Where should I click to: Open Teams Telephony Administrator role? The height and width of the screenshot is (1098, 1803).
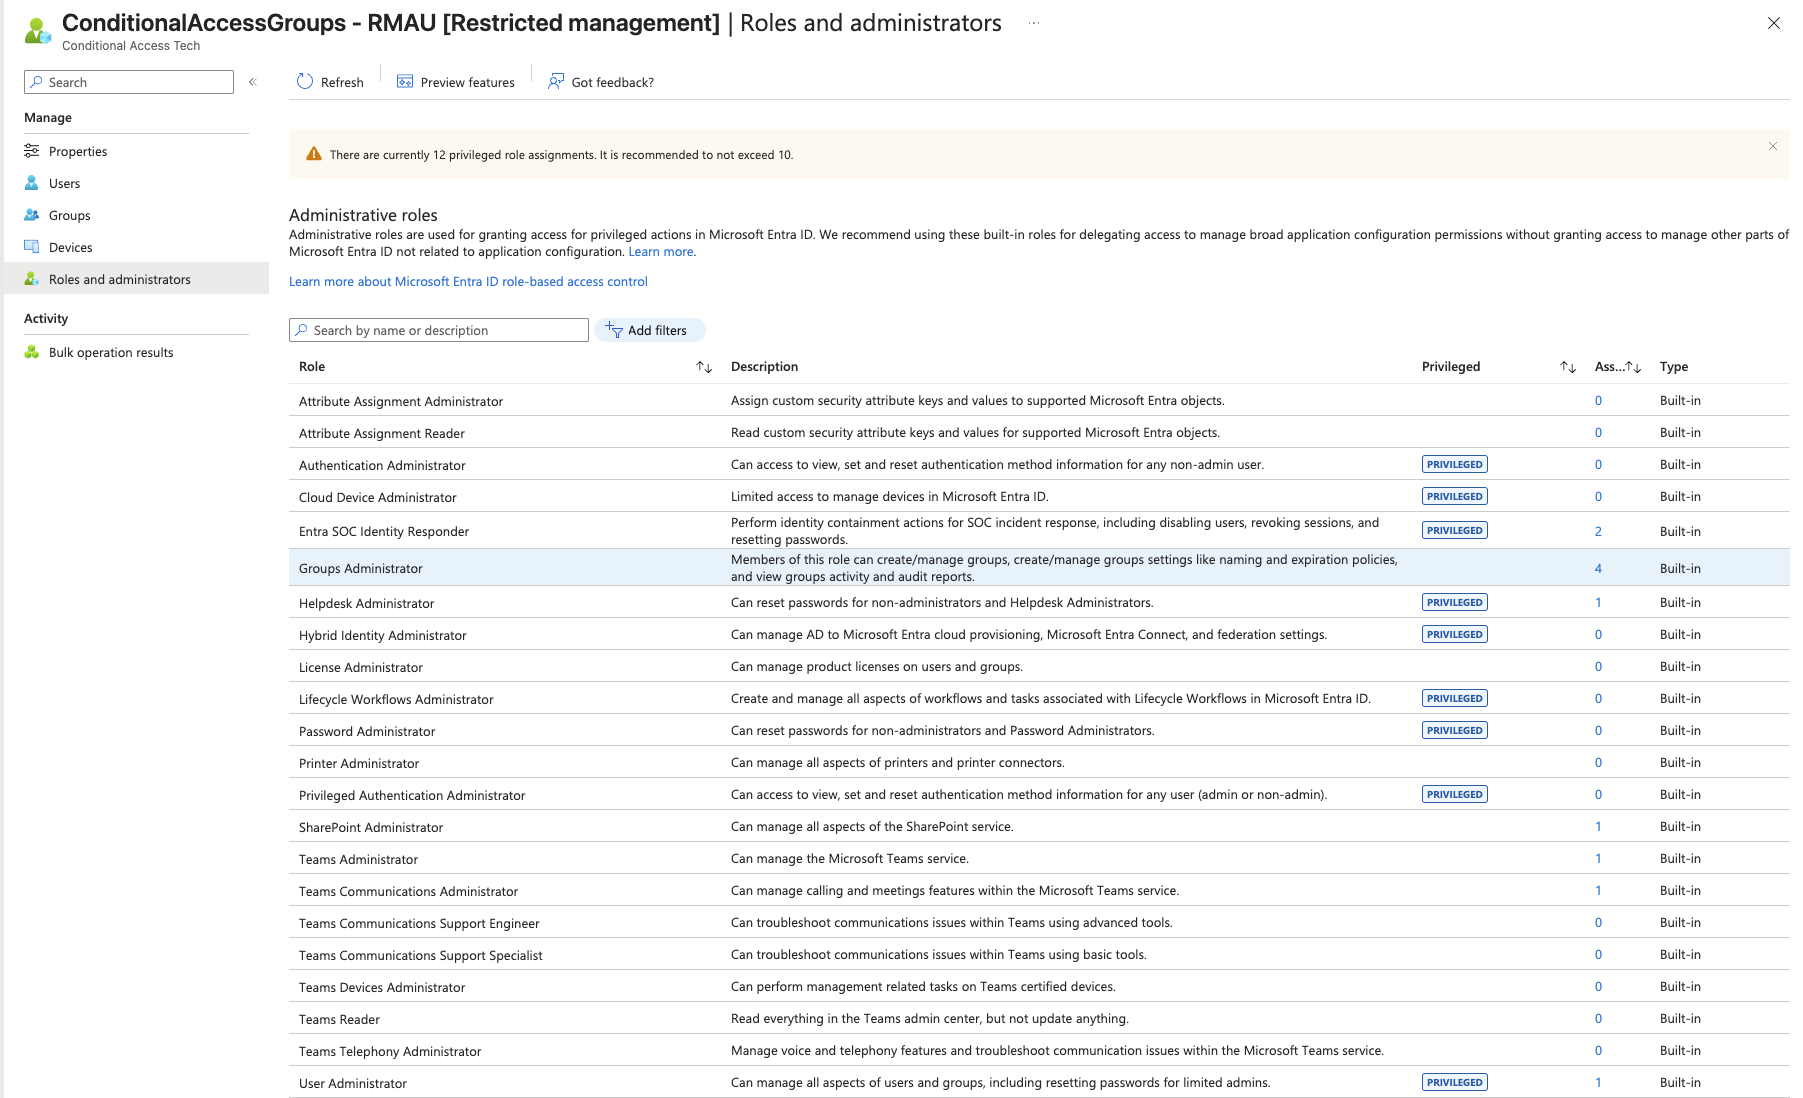[x=390, y=1051]
